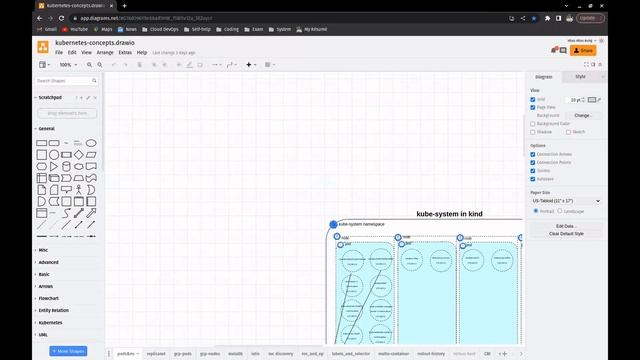Click the undo arrow in toolbar

pyautogui.click(x=114, y=64)
